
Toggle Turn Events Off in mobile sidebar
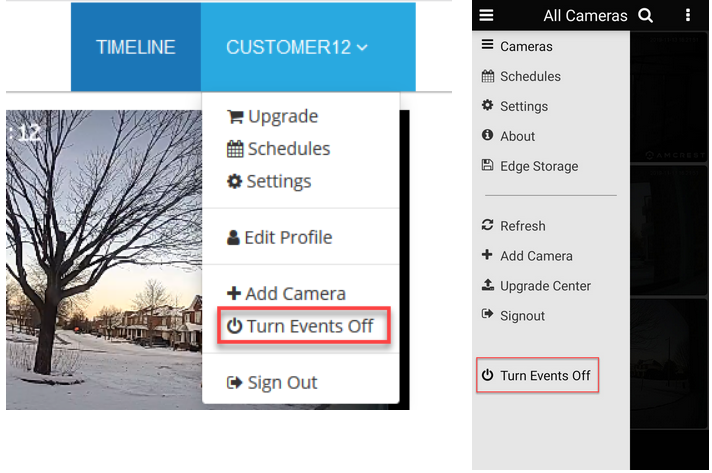click(x=537, y=376)
